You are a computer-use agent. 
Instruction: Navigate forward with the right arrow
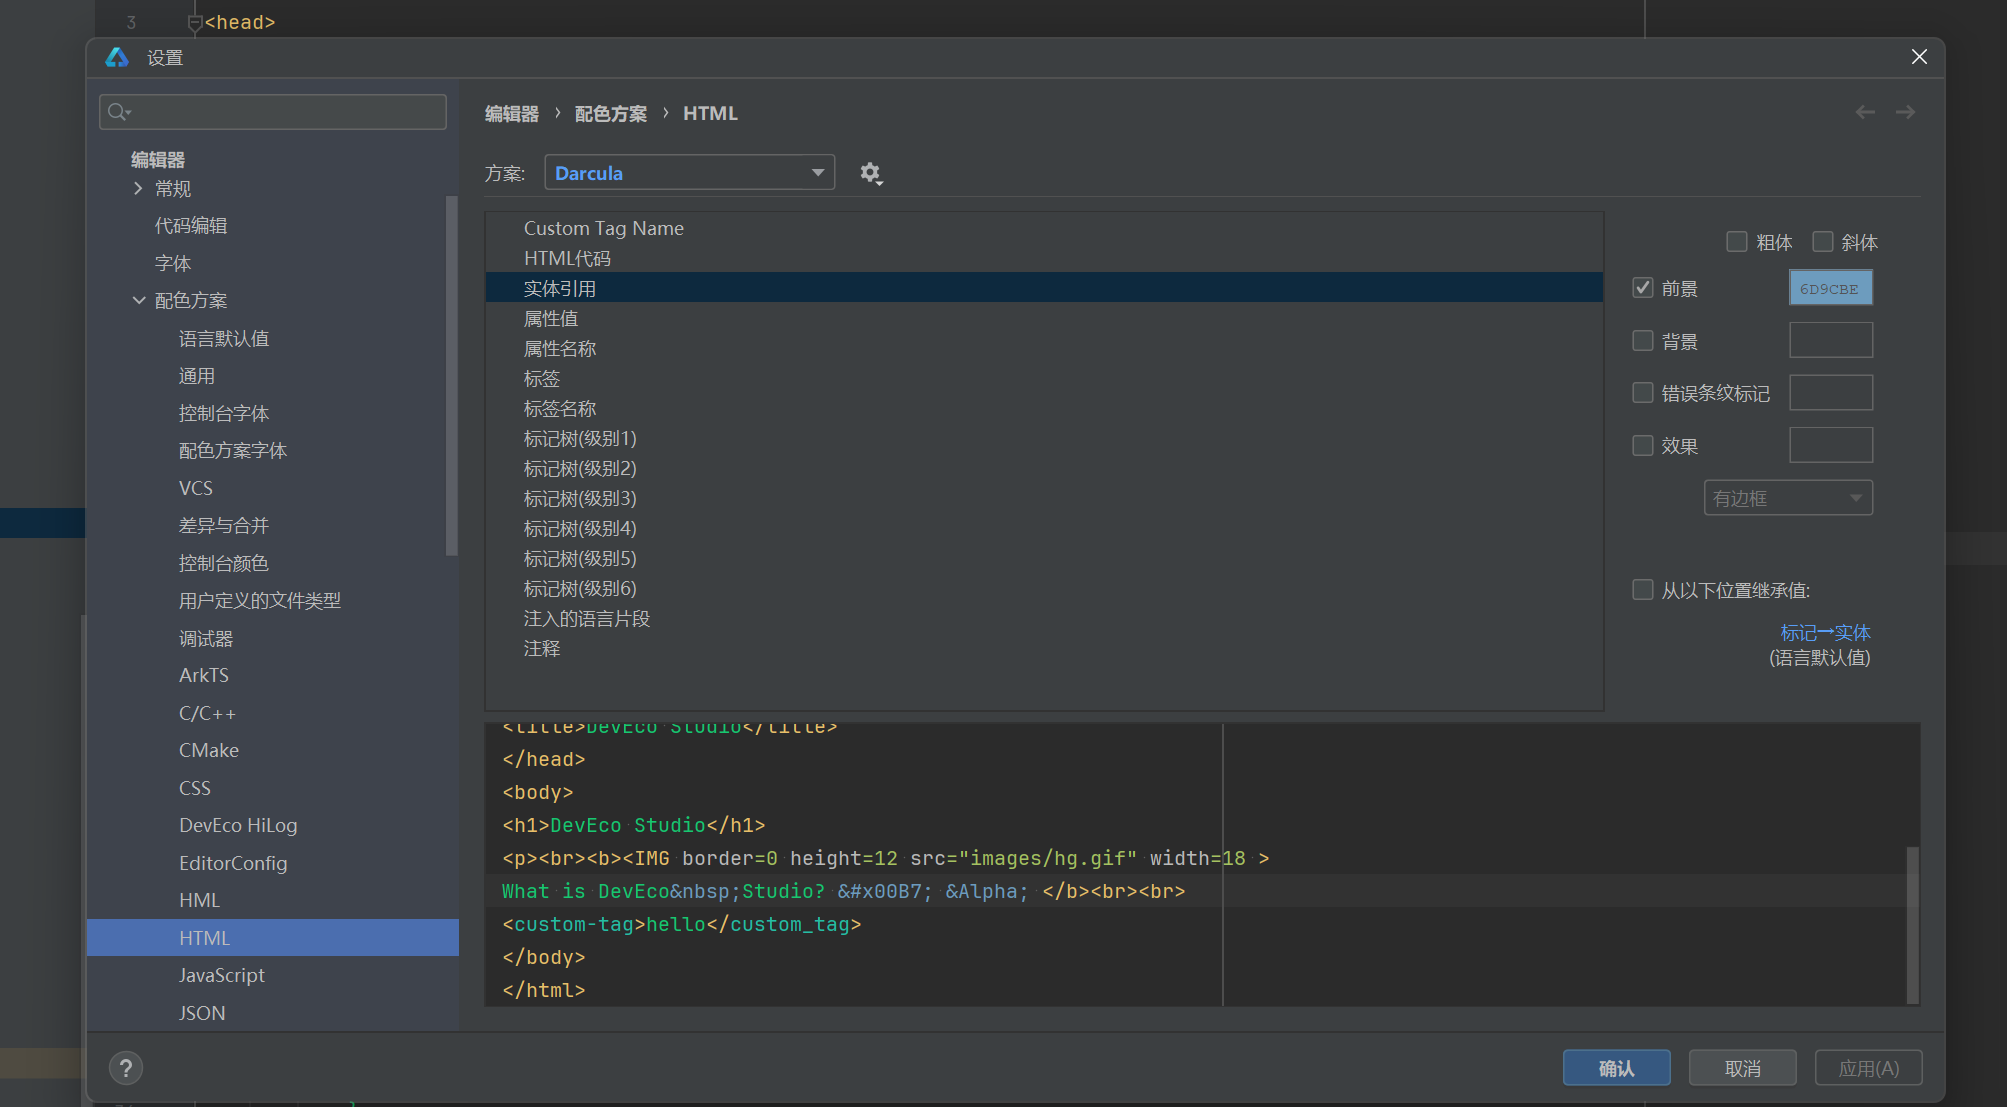pyautogui.click(x=1905, y=112)
